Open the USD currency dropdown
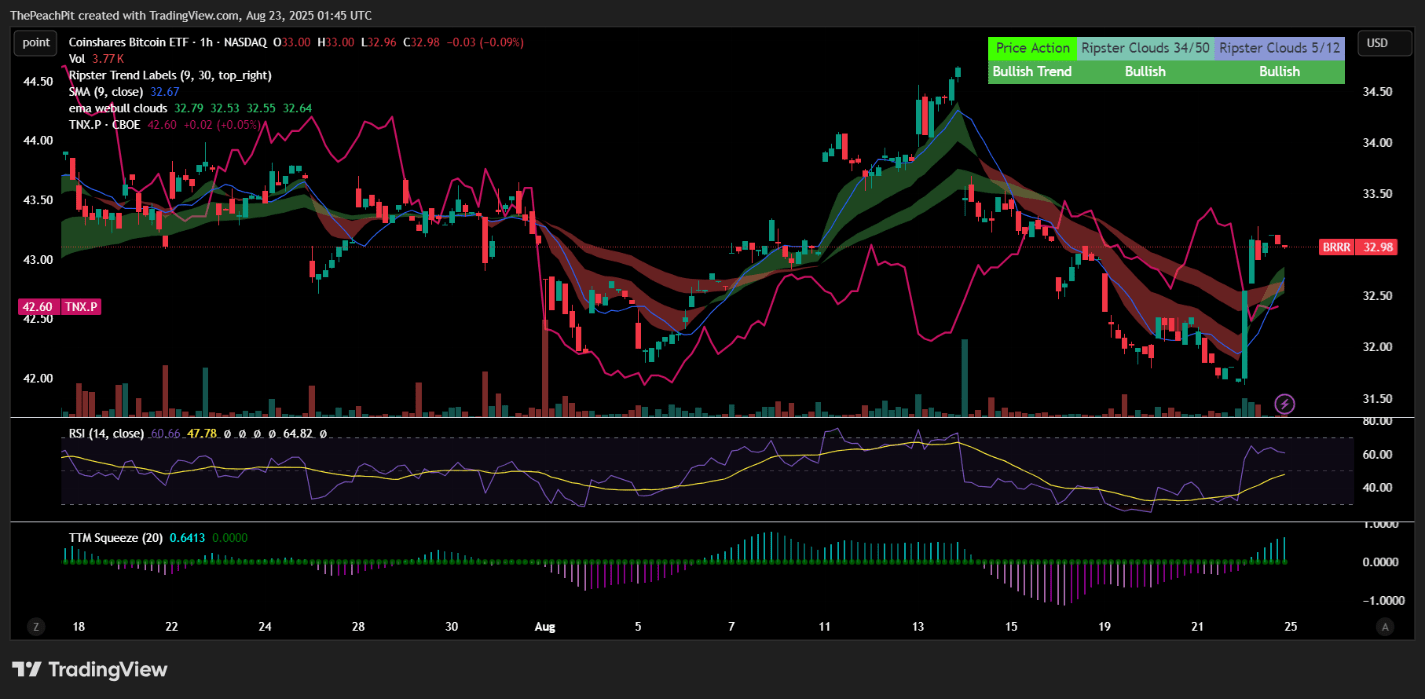 pos(1384,43)
